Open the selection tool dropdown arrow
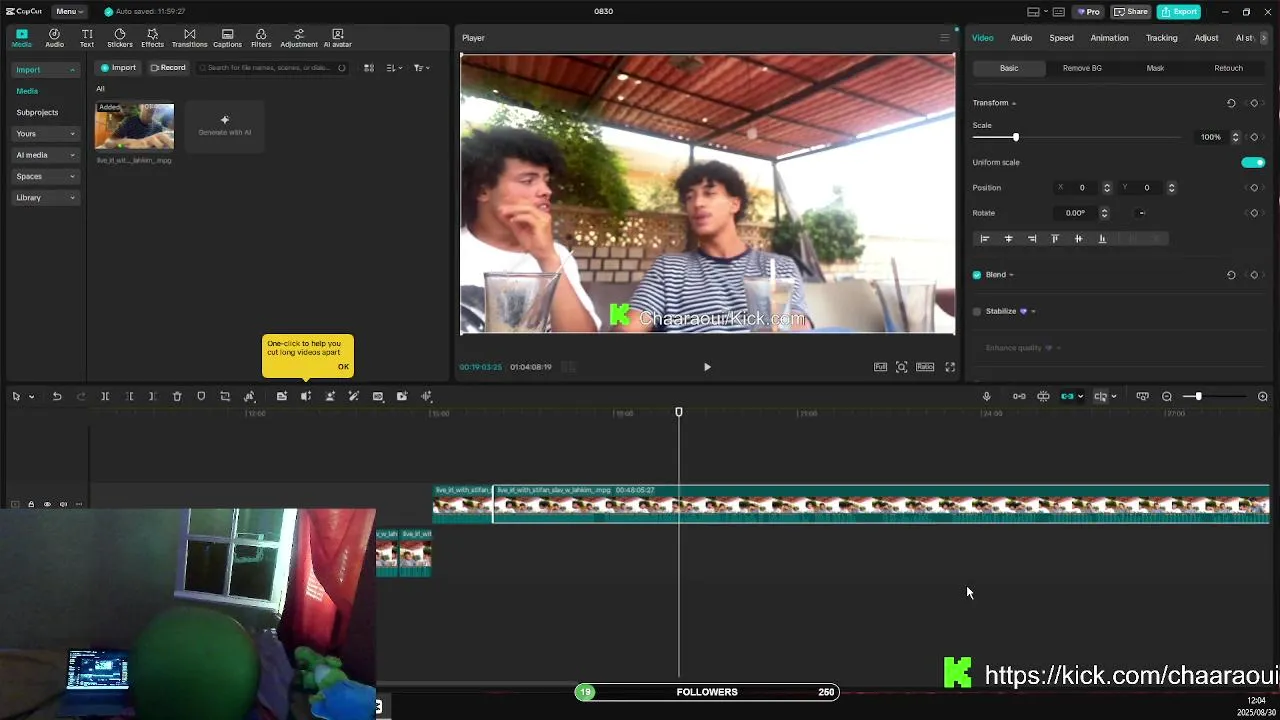 [x=31, y=397]
